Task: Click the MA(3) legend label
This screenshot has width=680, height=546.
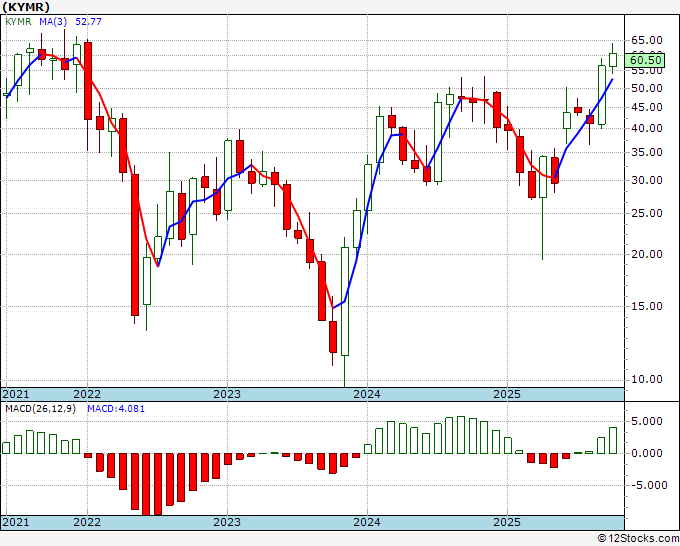Action: coord(53,21)
